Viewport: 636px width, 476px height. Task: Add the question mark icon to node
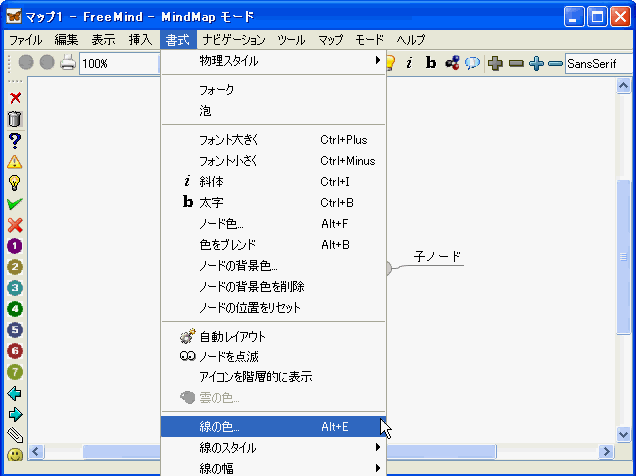[15, 141]
